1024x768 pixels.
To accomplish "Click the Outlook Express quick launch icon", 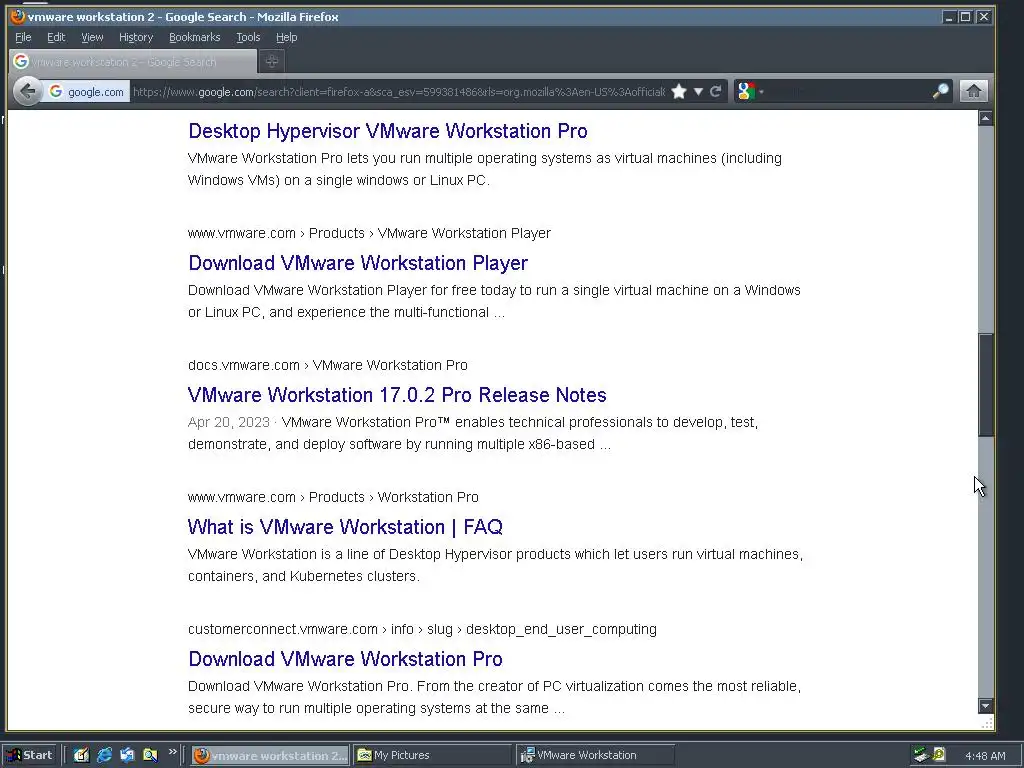I will click(x=127, y=755).
